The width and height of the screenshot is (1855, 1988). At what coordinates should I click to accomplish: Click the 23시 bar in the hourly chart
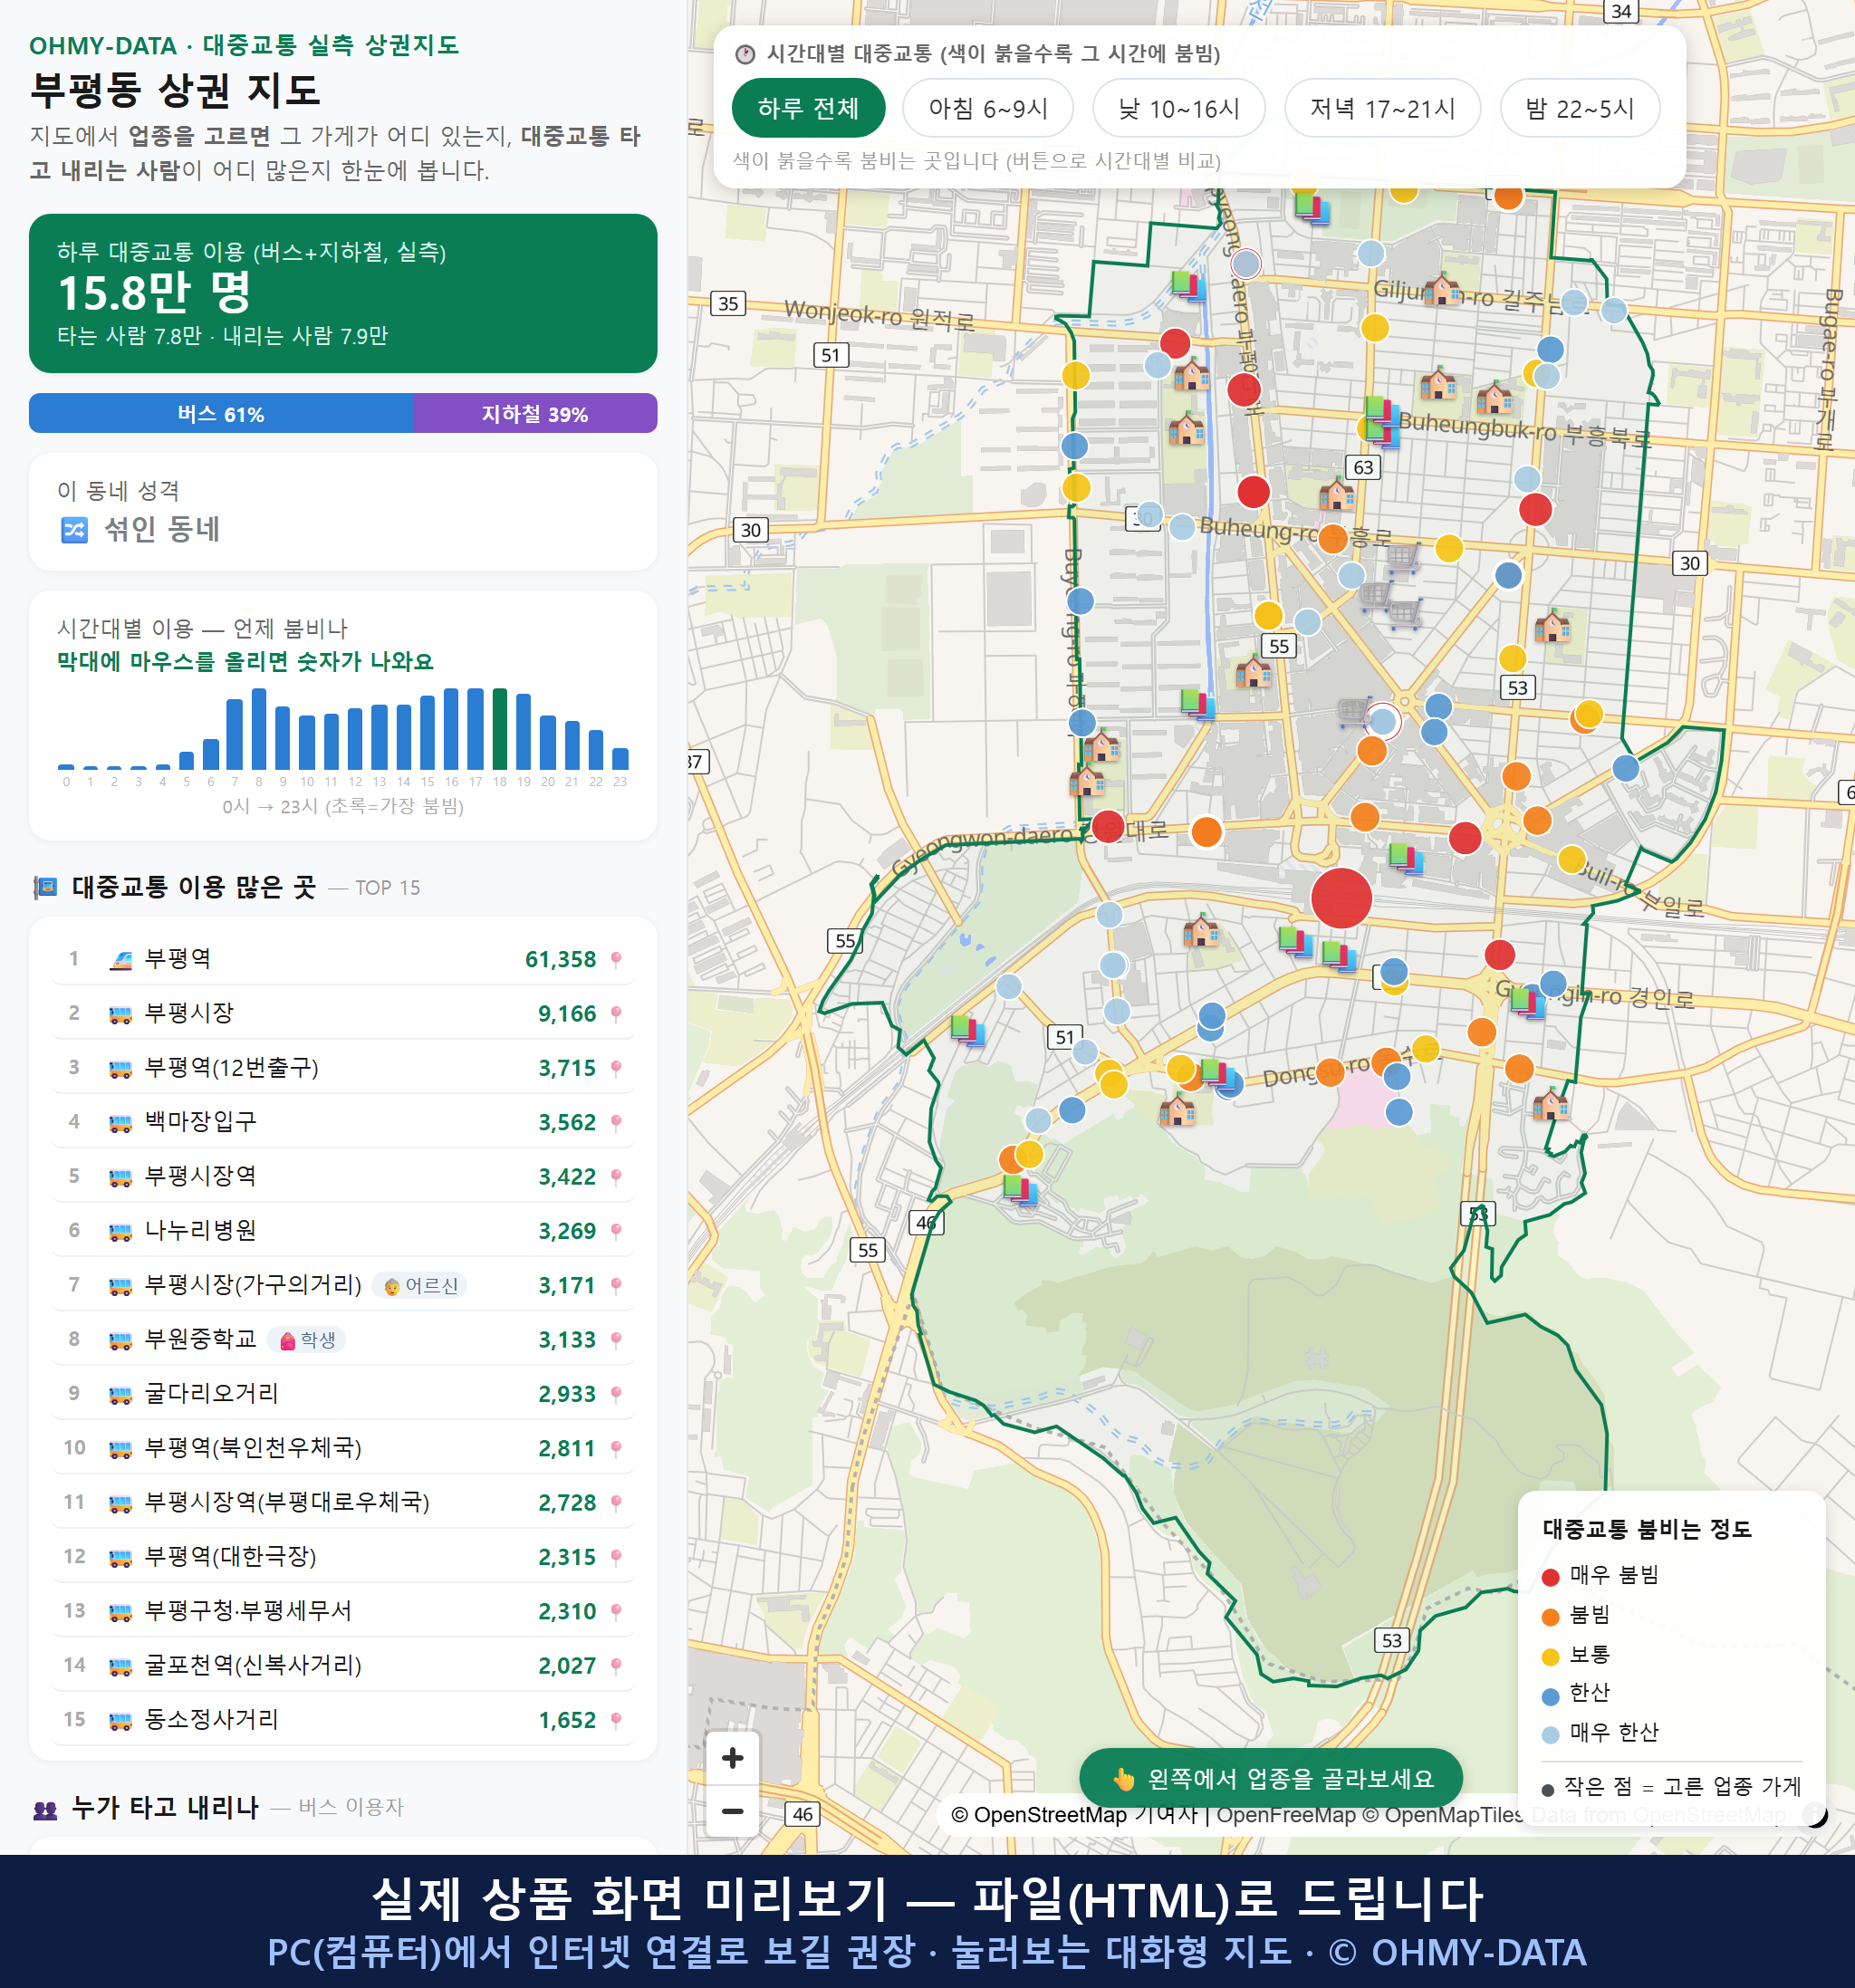tap(620, 758)
